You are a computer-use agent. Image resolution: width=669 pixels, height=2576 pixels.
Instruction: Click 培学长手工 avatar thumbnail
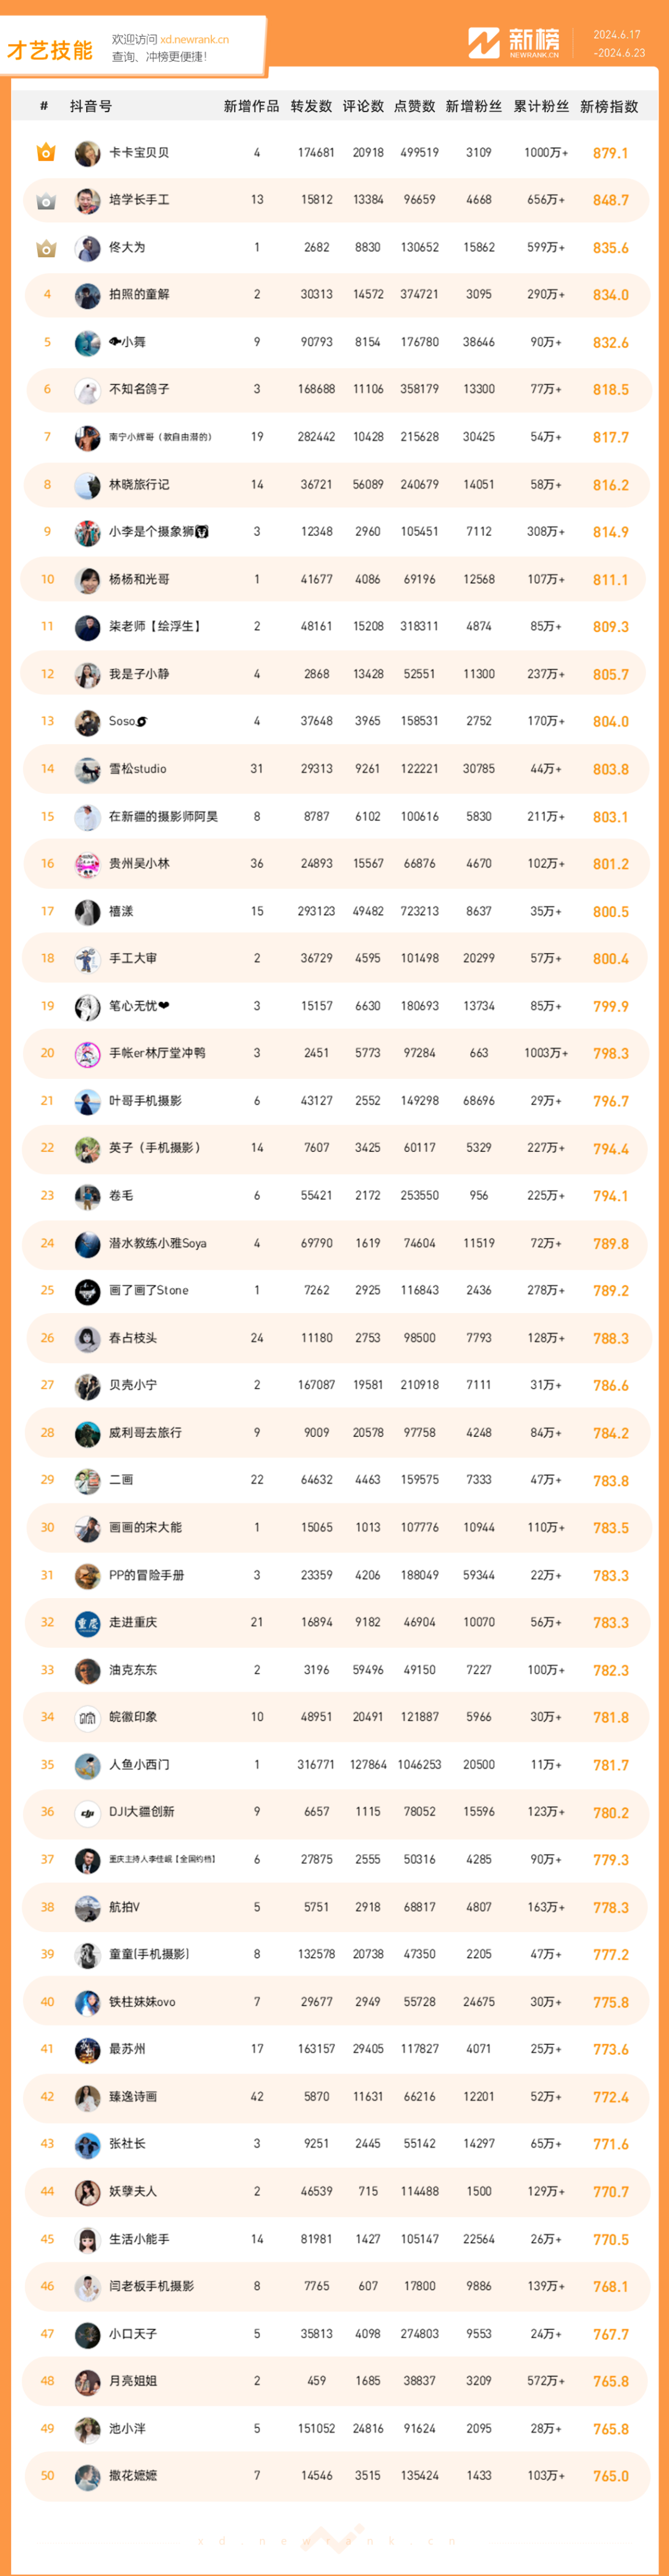[x=88, y=201]
